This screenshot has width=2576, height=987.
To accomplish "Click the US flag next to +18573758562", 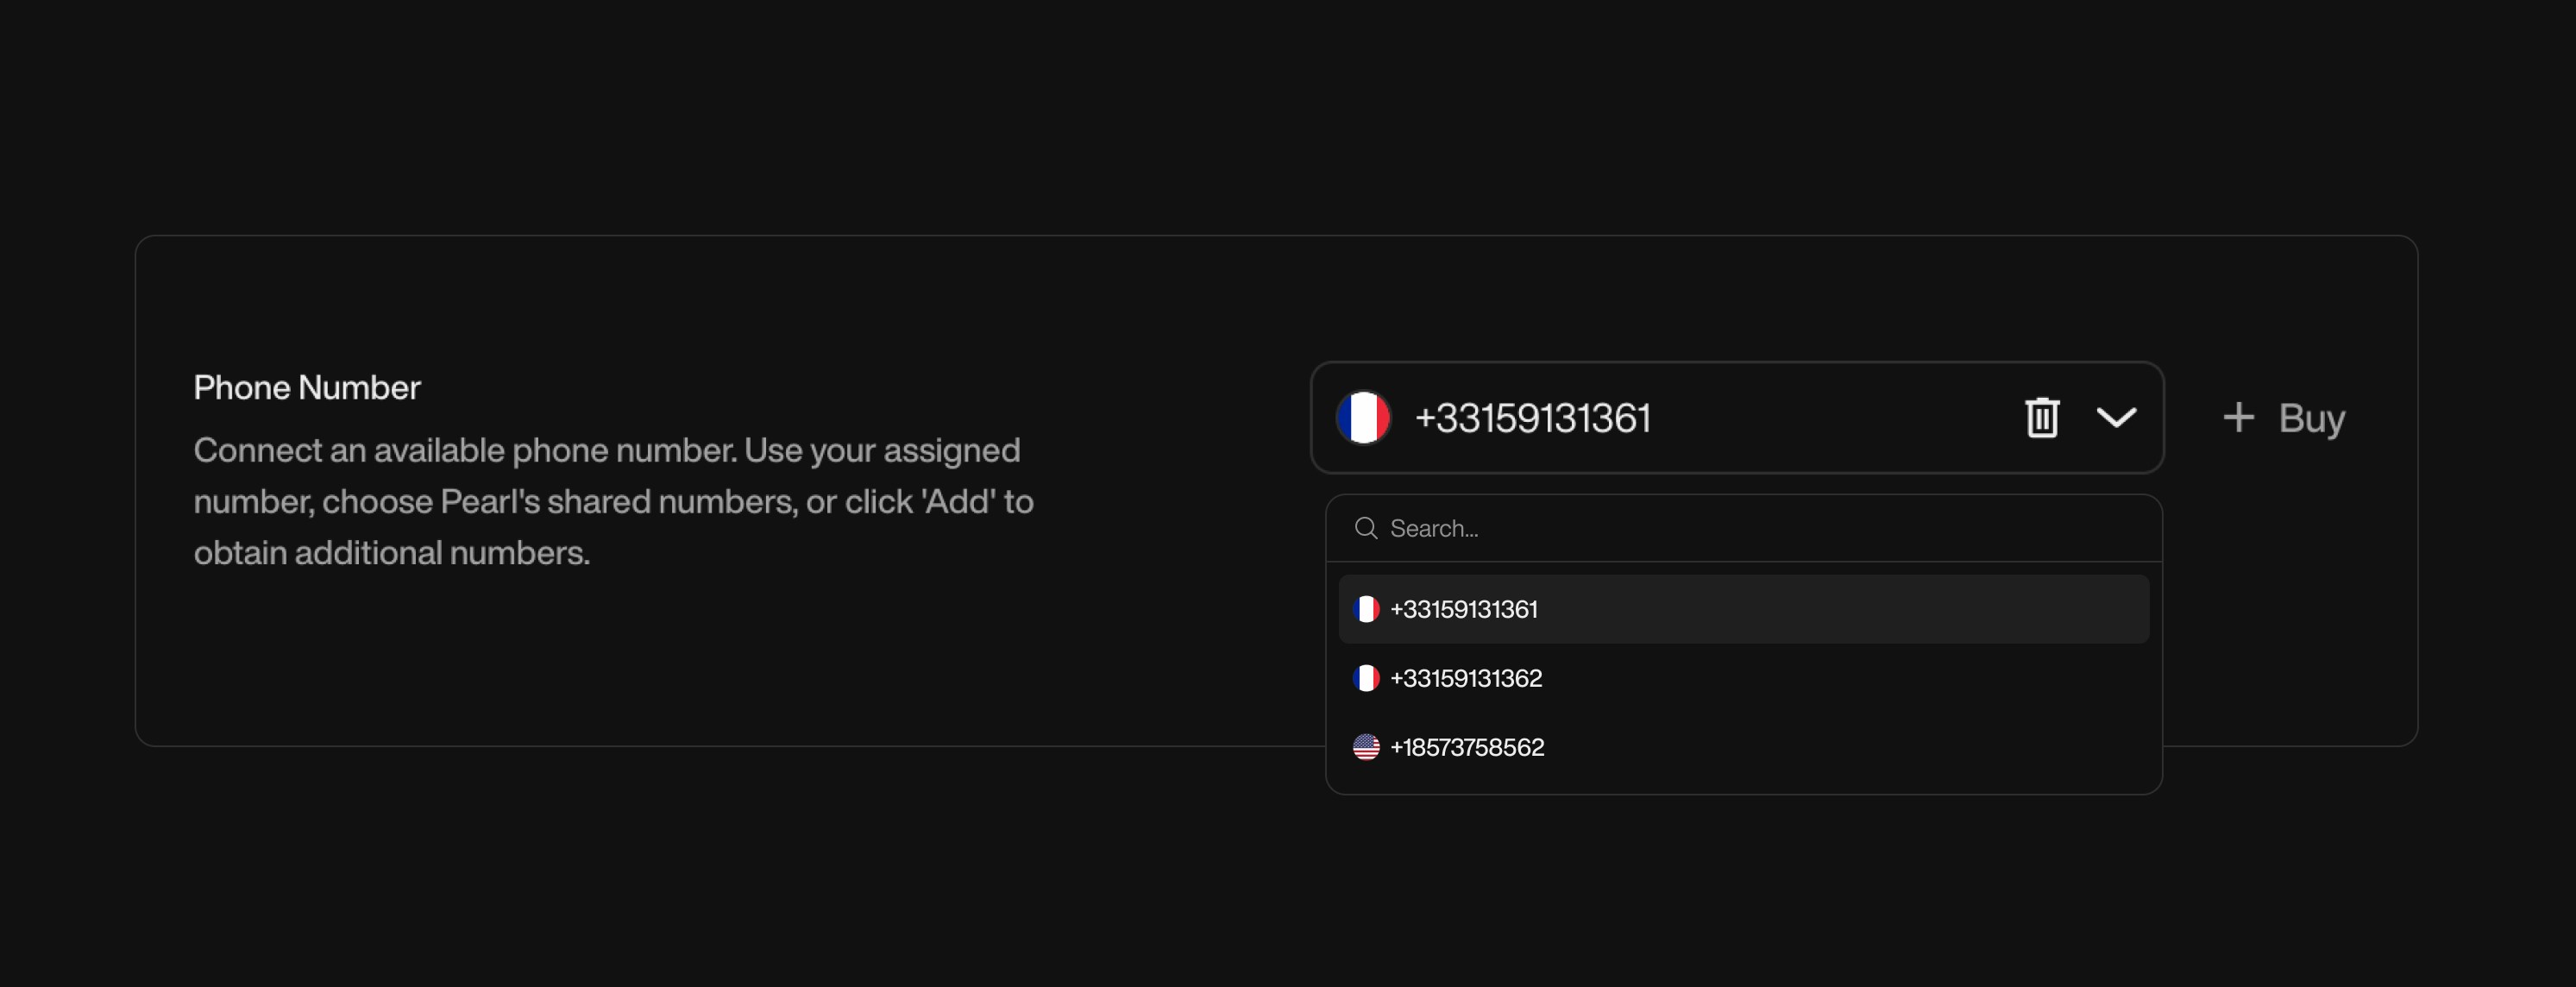I will (x=1366, y=746).
